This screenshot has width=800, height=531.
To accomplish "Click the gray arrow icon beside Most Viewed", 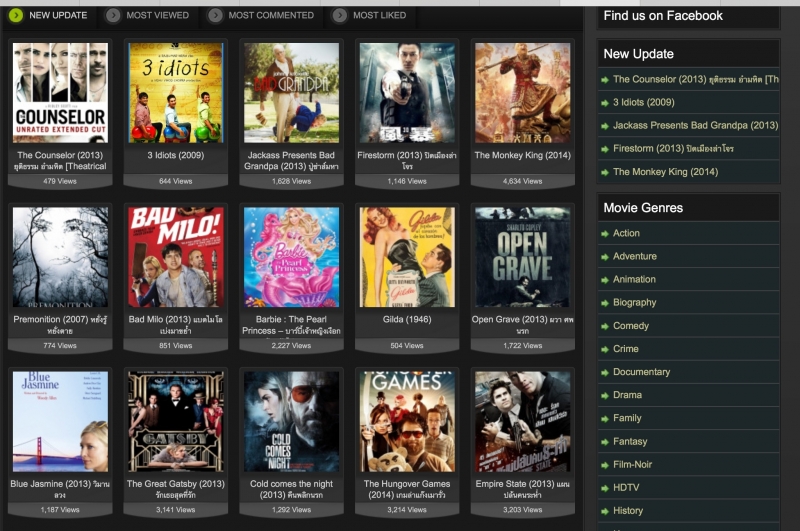I will [x=113, y=15].
